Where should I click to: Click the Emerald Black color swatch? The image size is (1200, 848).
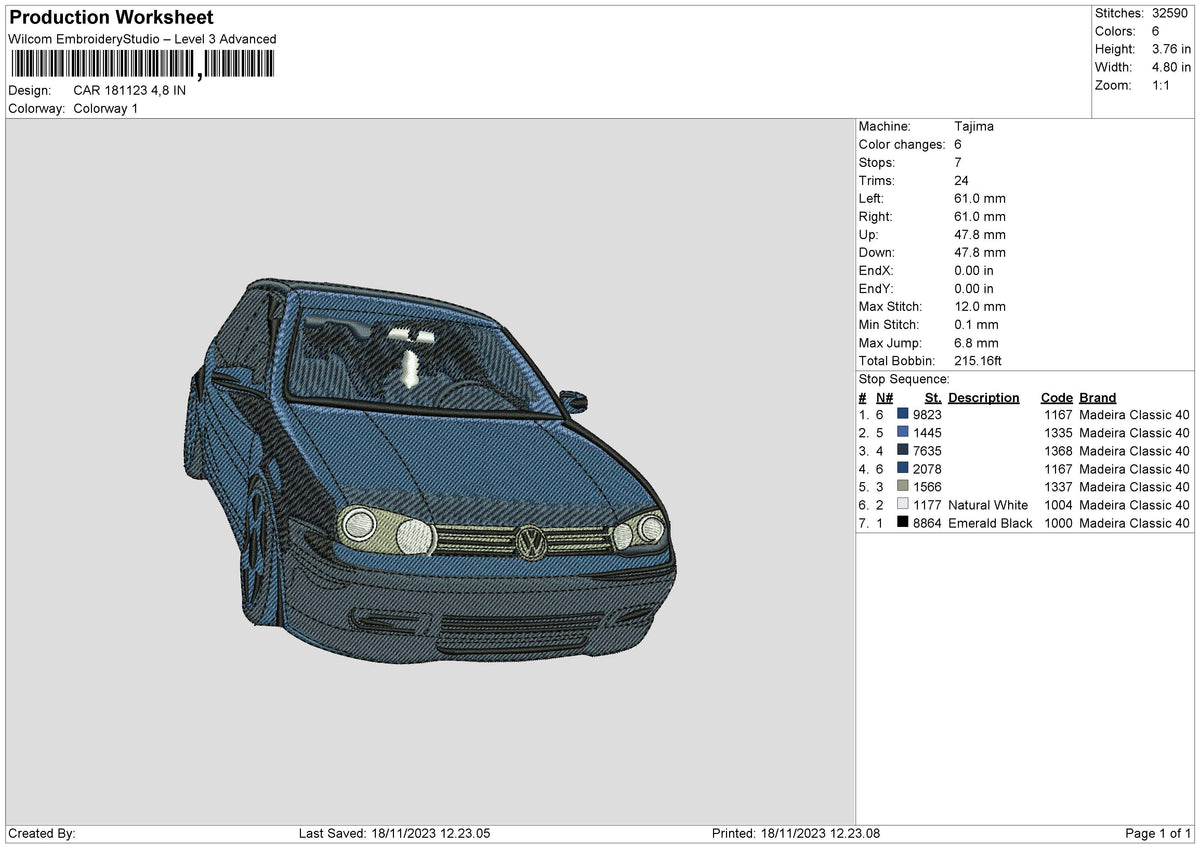point(903,523)
